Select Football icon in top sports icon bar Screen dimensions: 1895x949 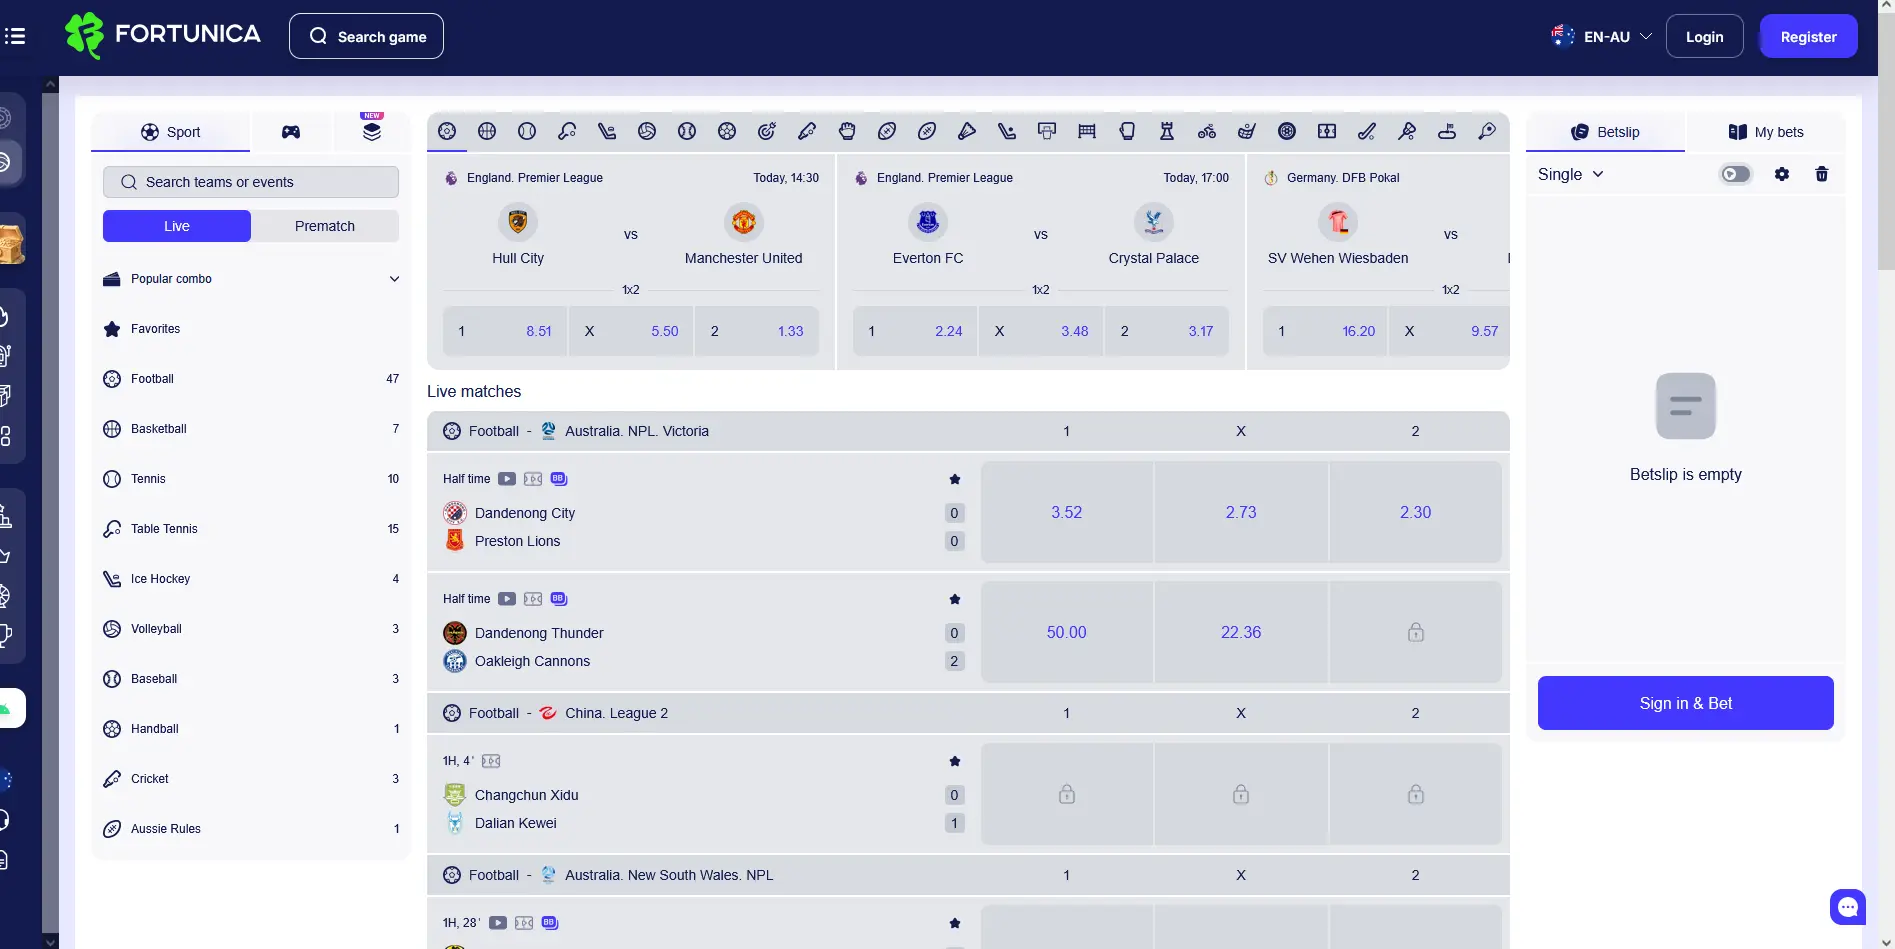447,131
